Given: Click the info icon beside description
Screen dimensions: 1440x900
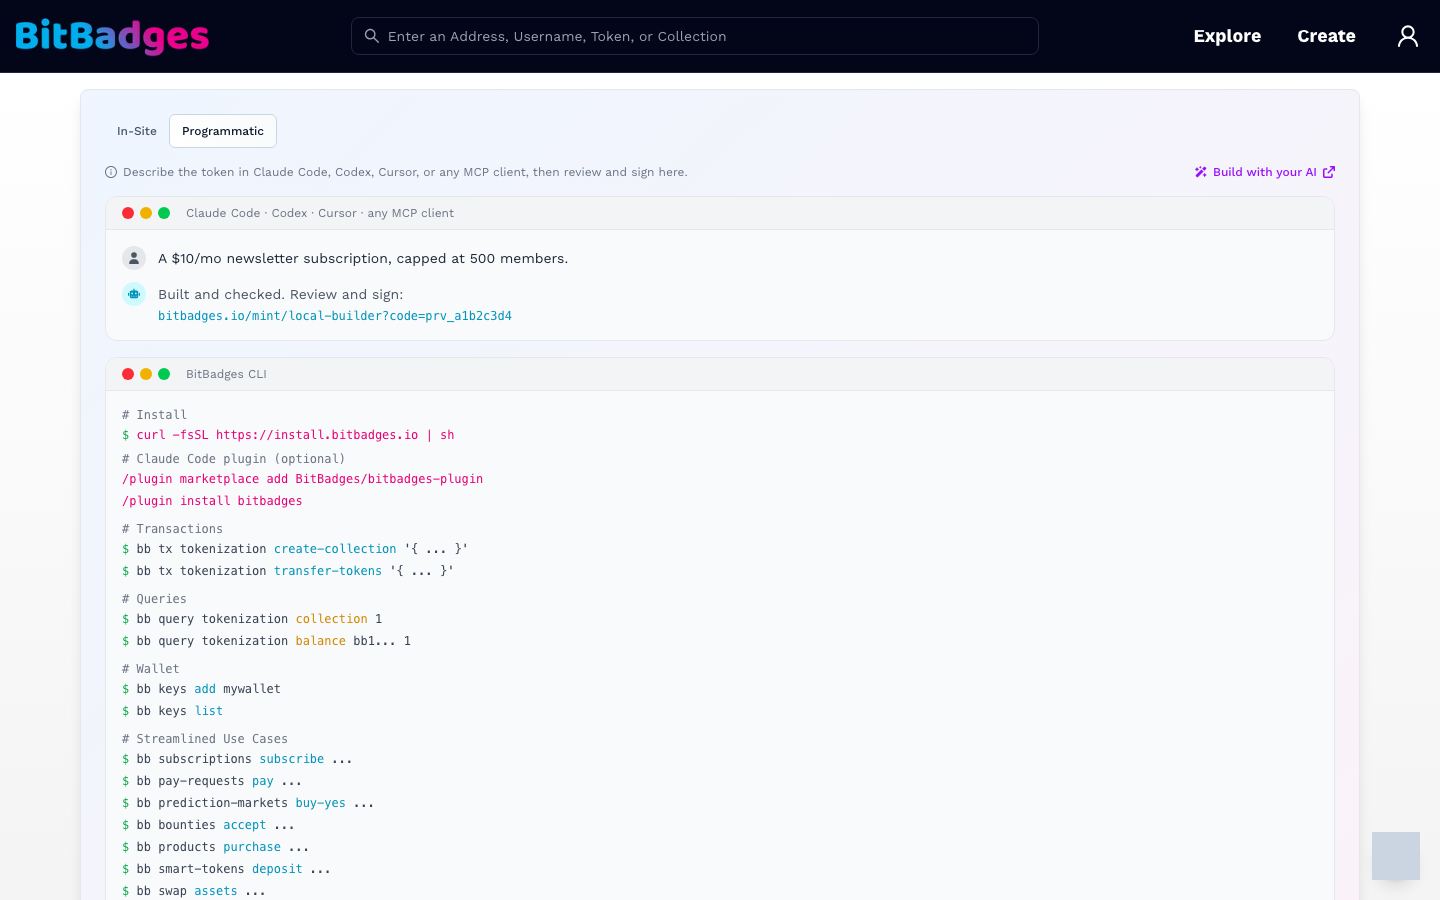Looking at the screenshot, I should (111, 172).
